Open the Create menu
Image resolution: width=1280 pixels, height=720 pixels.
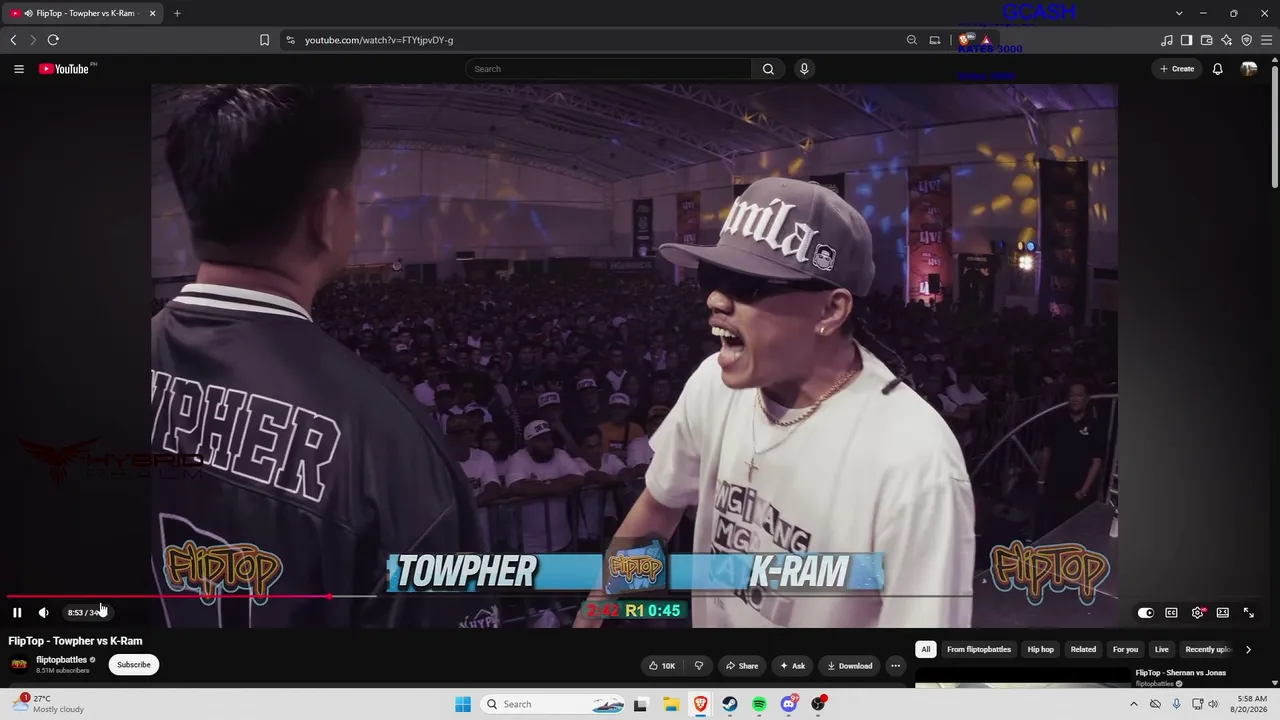pos(1177,69)
